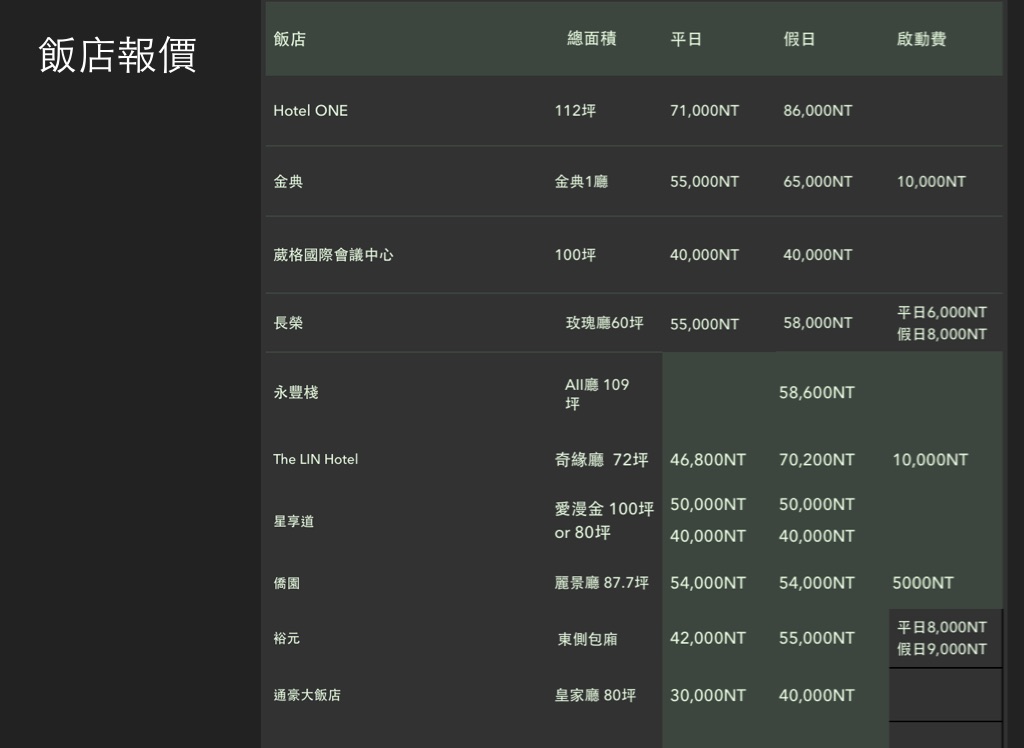This screenshot has width=1024, height=748.
Task: Select the 總面積 column header
Action: point(591,39)
